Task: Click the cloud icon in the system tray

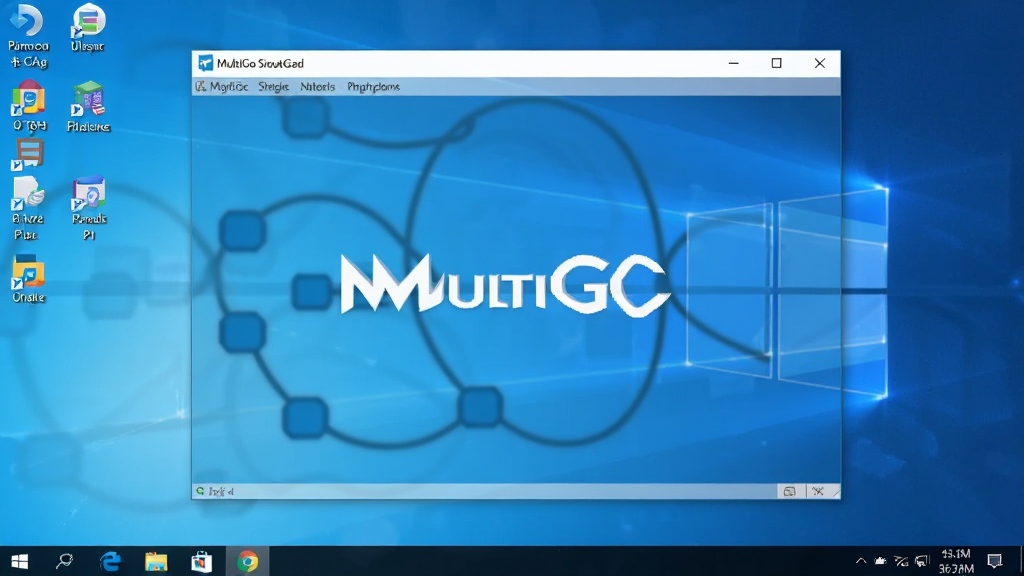Action: [x=880, y=561]
